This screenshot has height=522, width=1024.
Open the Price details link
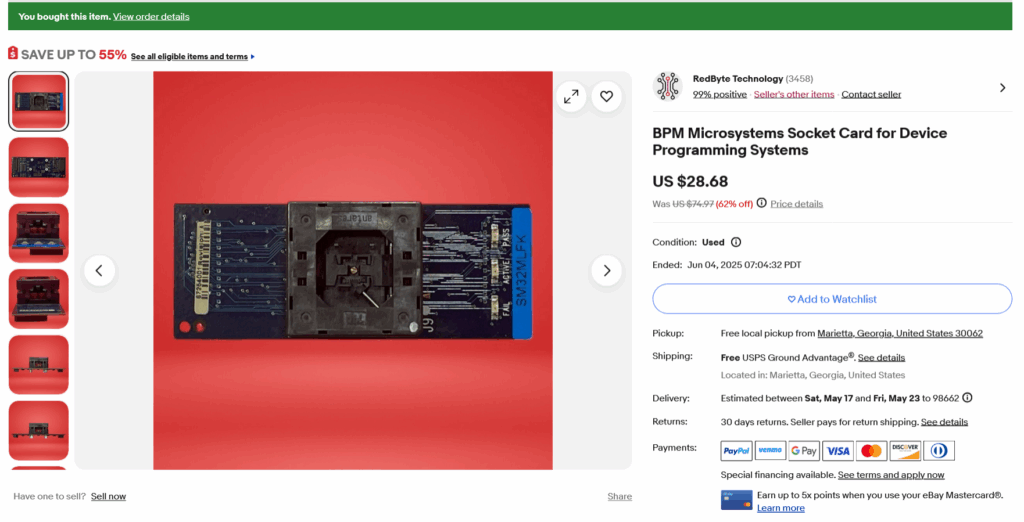tap(797, 204)
